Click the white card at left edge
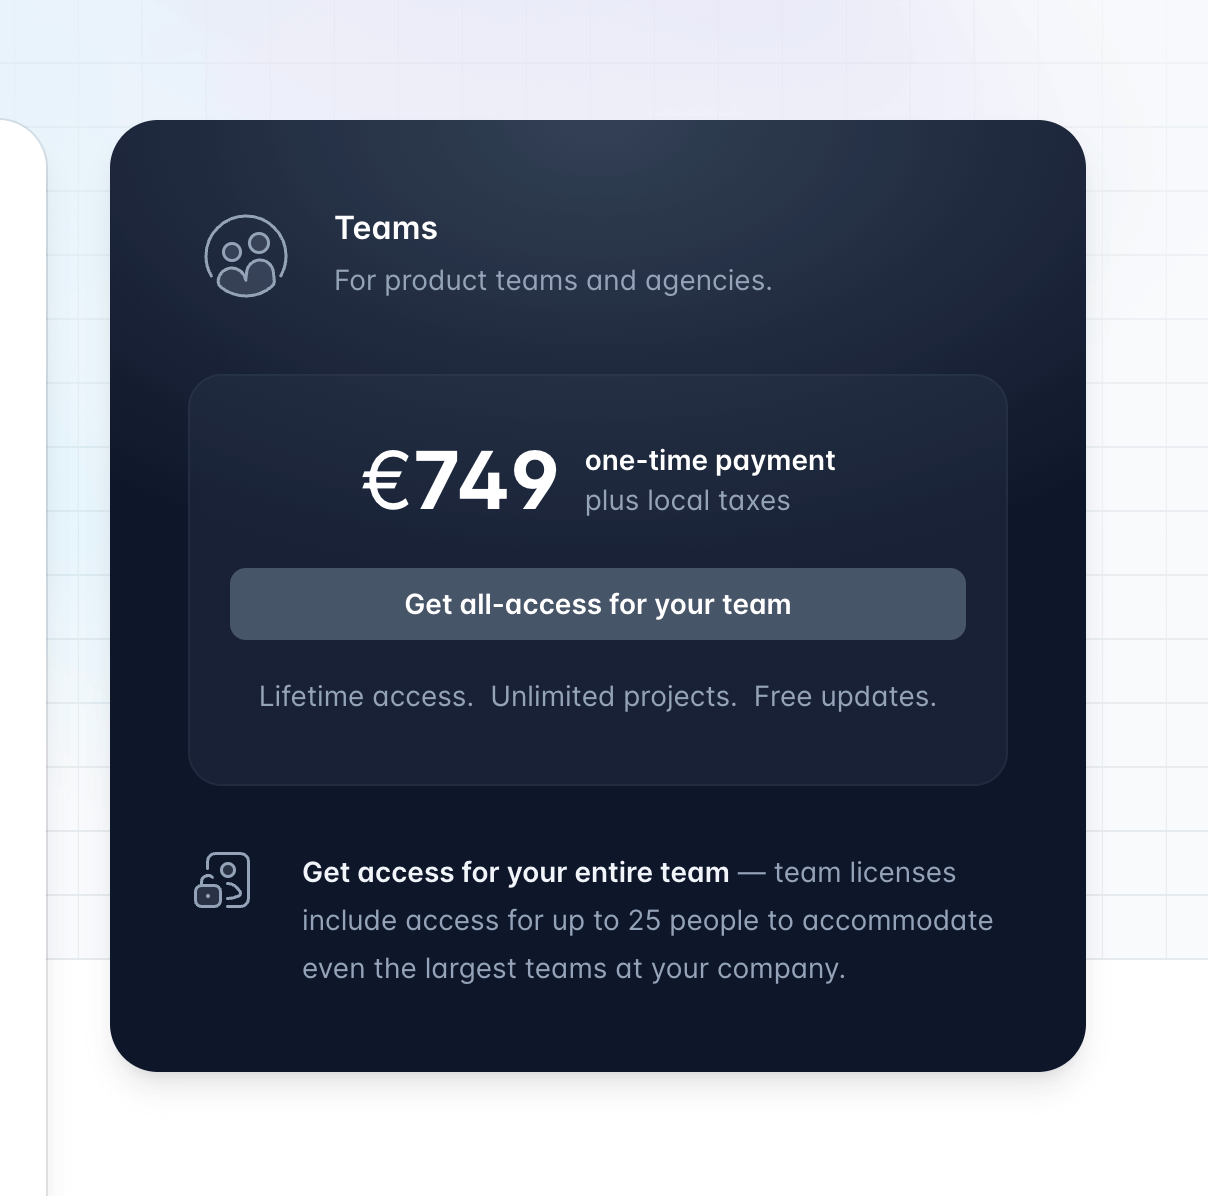The image size is (1208, 1196). click(x=22, y=600)
